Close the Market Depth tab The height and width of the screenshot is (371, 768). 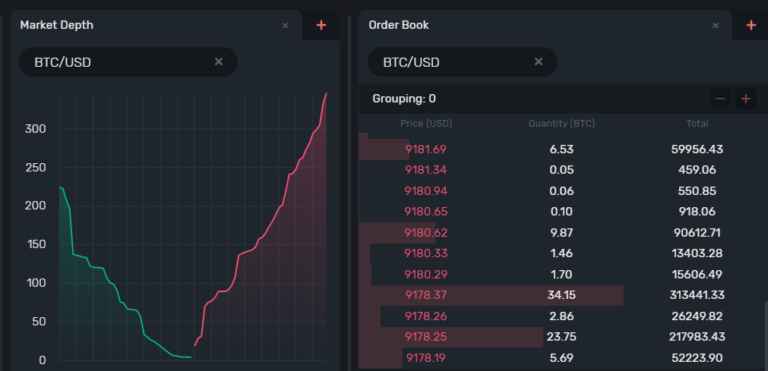coord(285,25)
